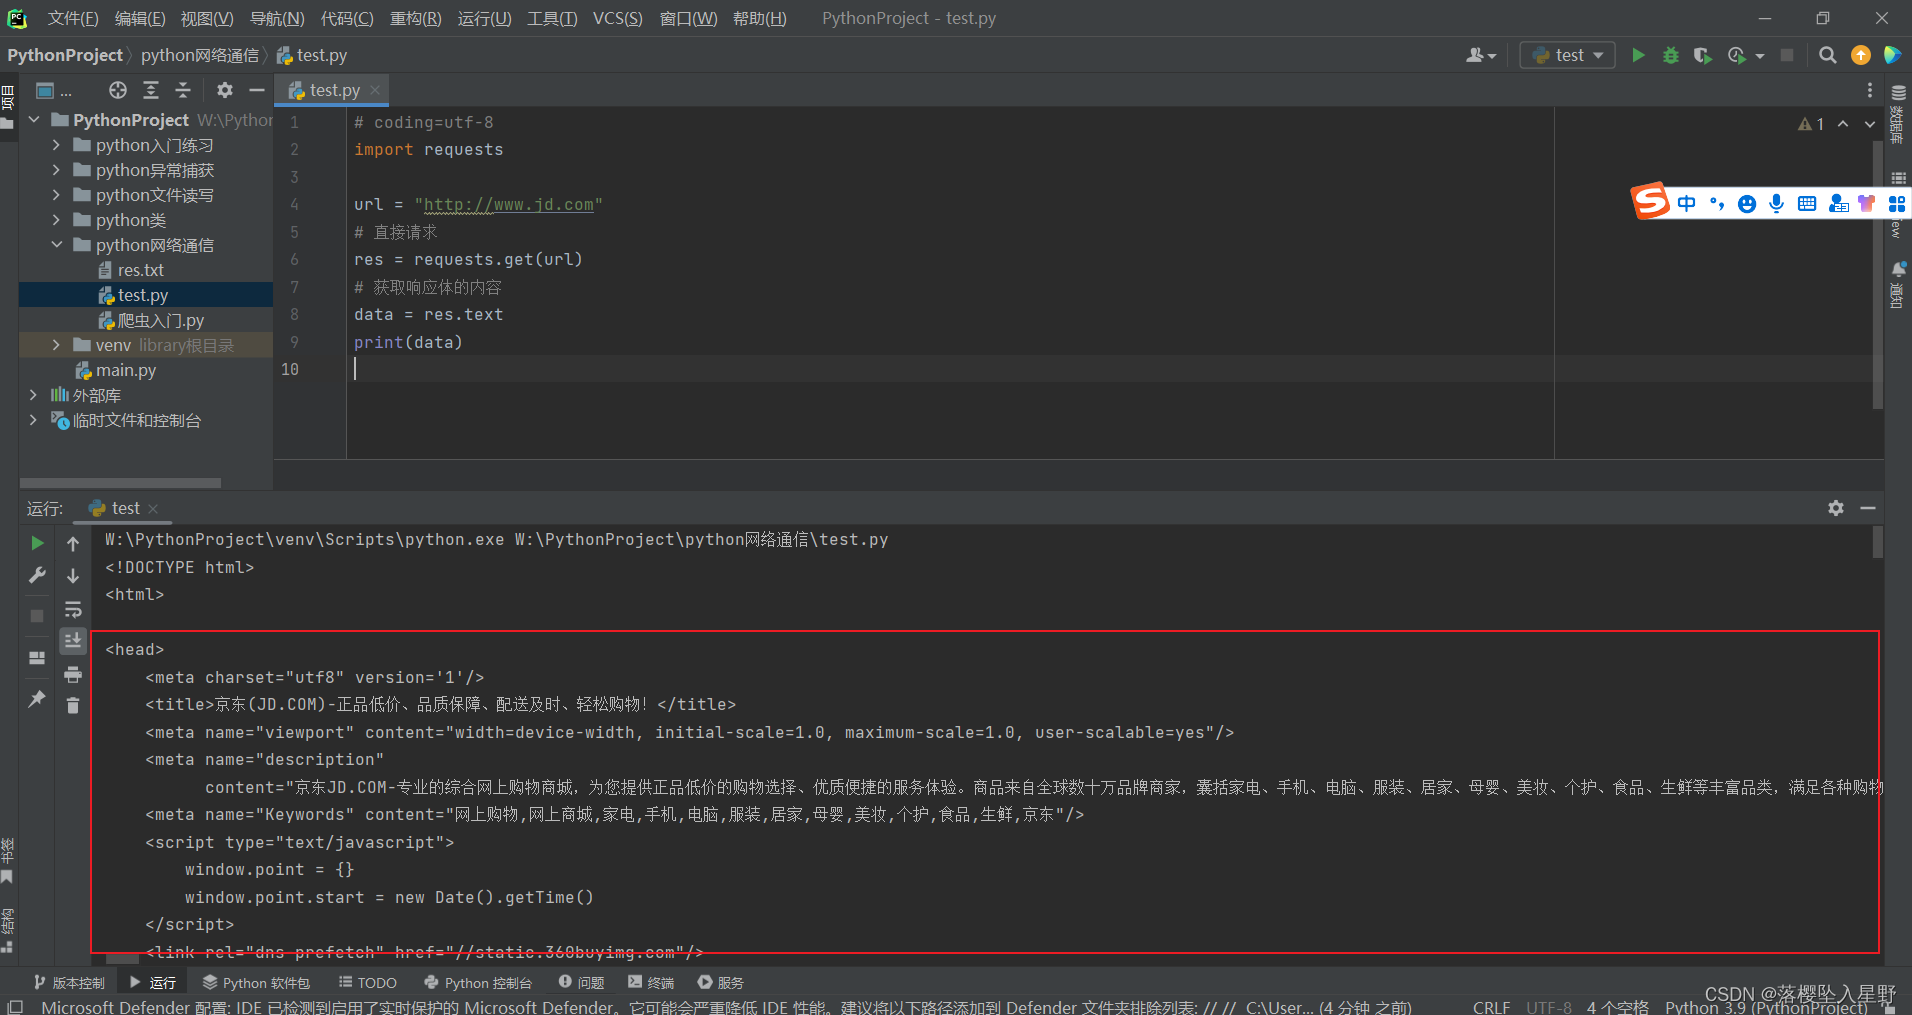The height and width of the screenshot is (1015, 1912).
Task: Expand the venv library folder
Action: pyautogui.click(x=56, y=345)
